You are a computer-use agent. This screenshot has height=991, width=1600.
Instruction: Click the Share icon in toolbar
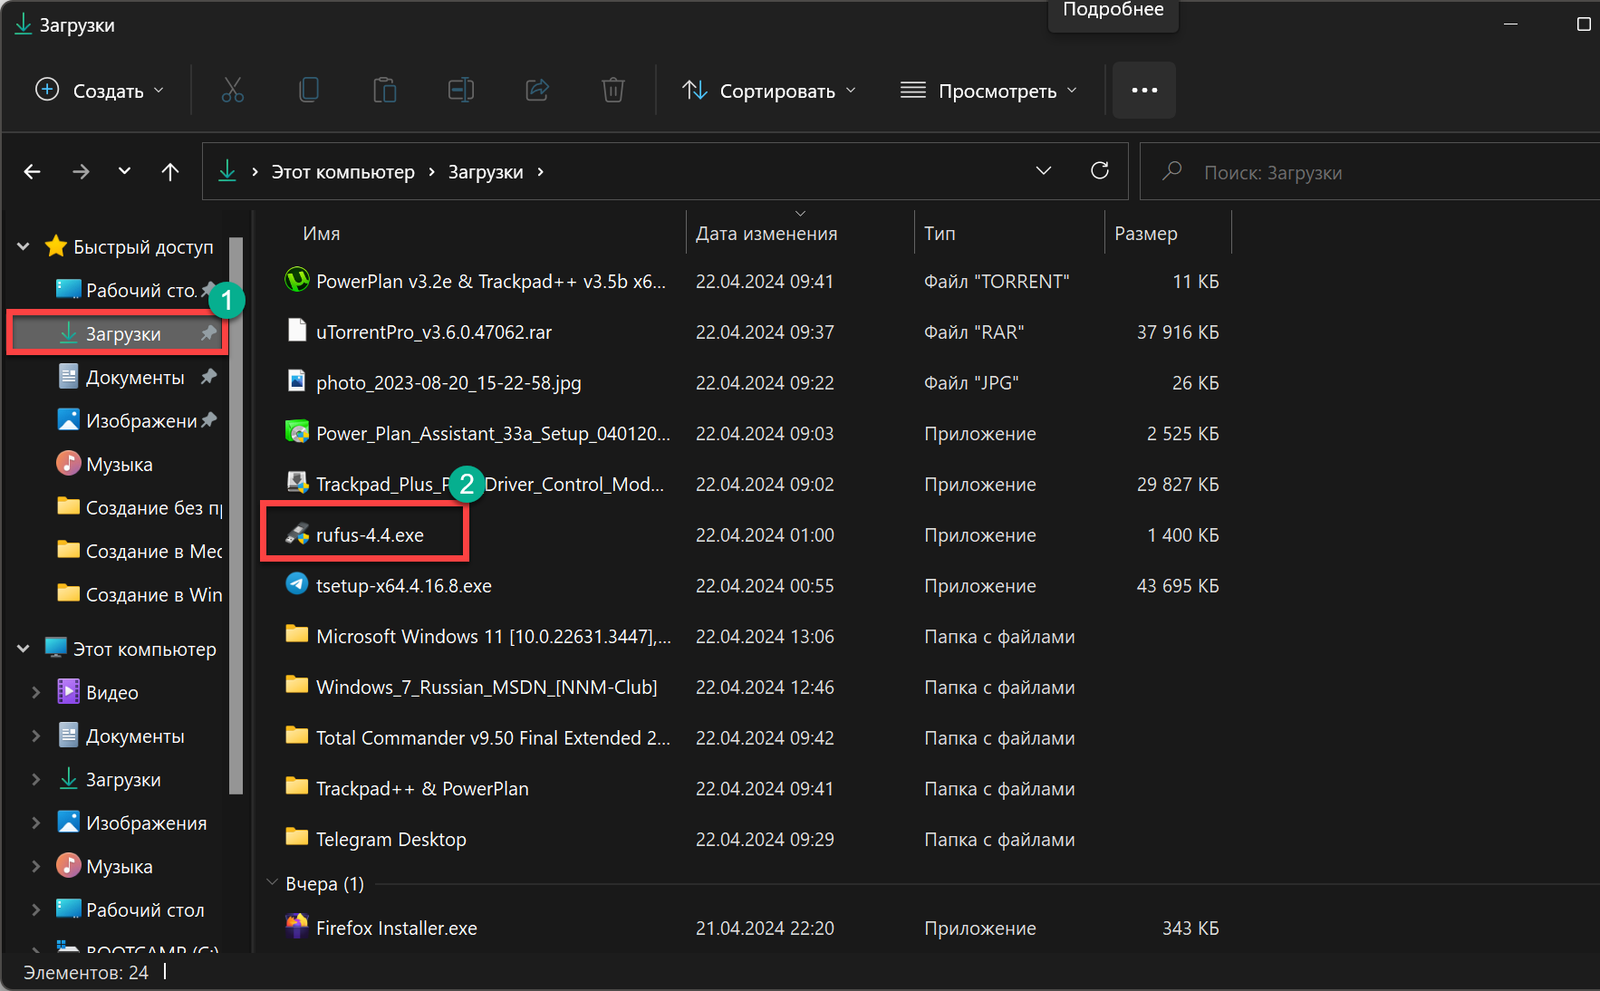tap(537, 90)
